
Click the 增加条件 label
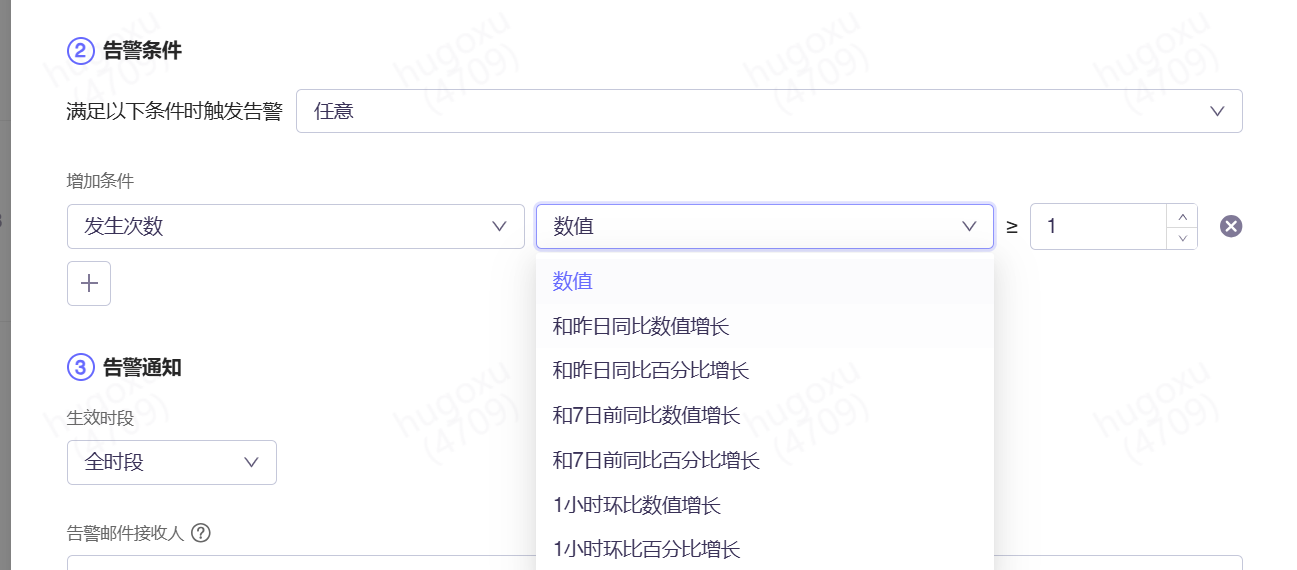pos(100,181)
